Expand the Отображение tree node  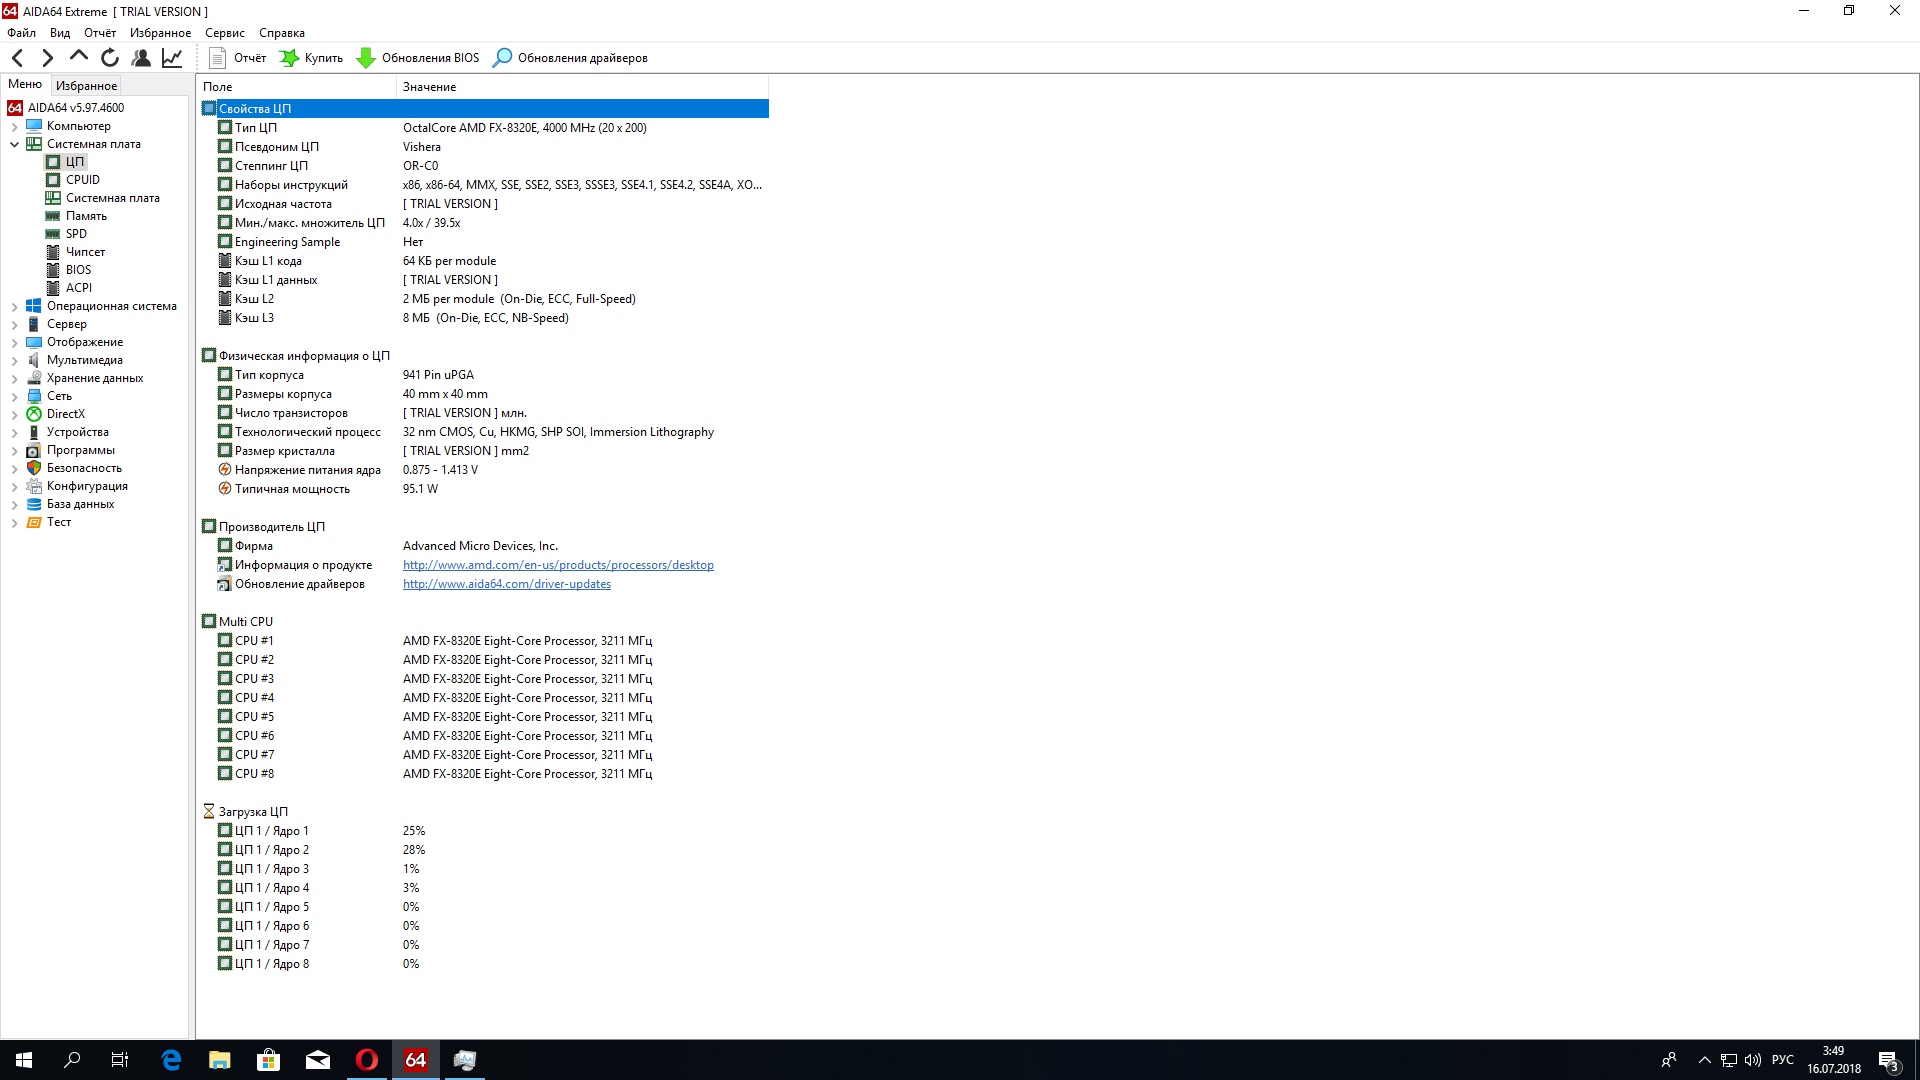[x=15, y=343]
